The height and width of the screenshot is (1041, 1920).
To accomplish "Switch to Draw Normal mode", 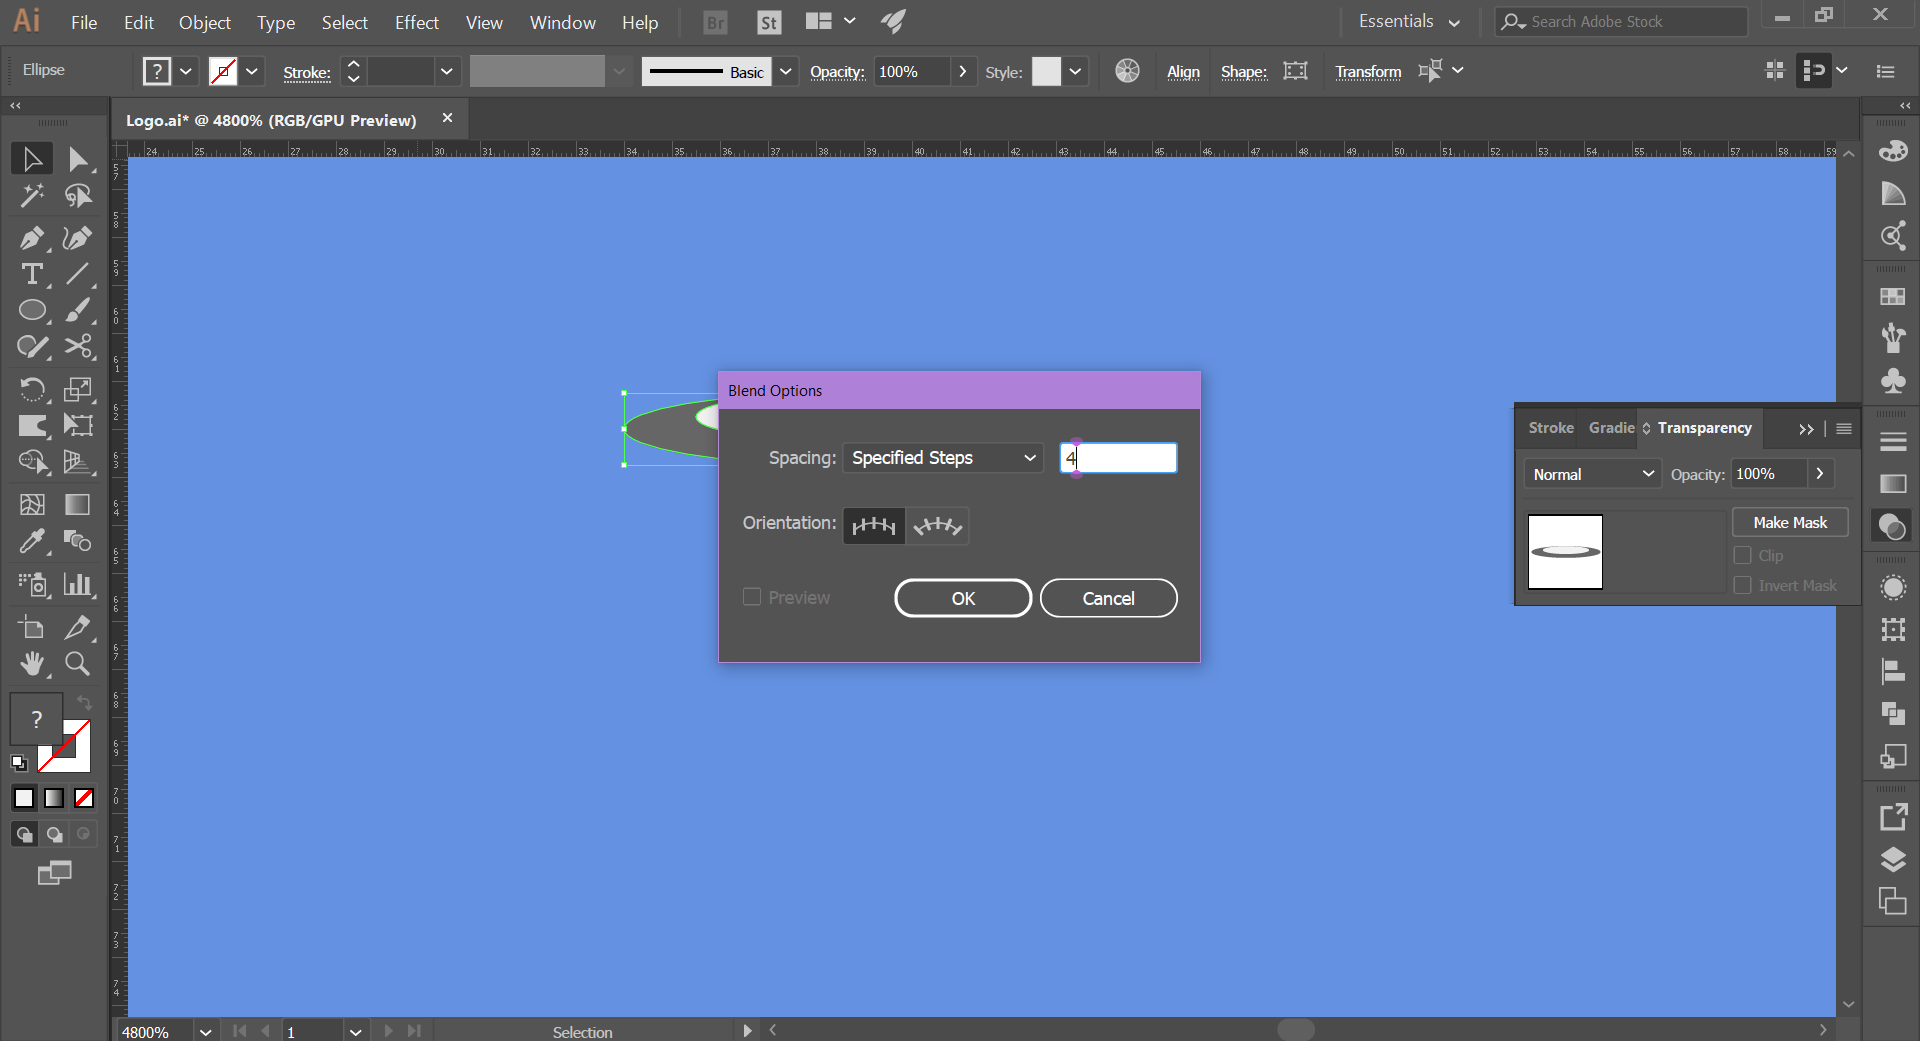I will [x=24, y=834].
